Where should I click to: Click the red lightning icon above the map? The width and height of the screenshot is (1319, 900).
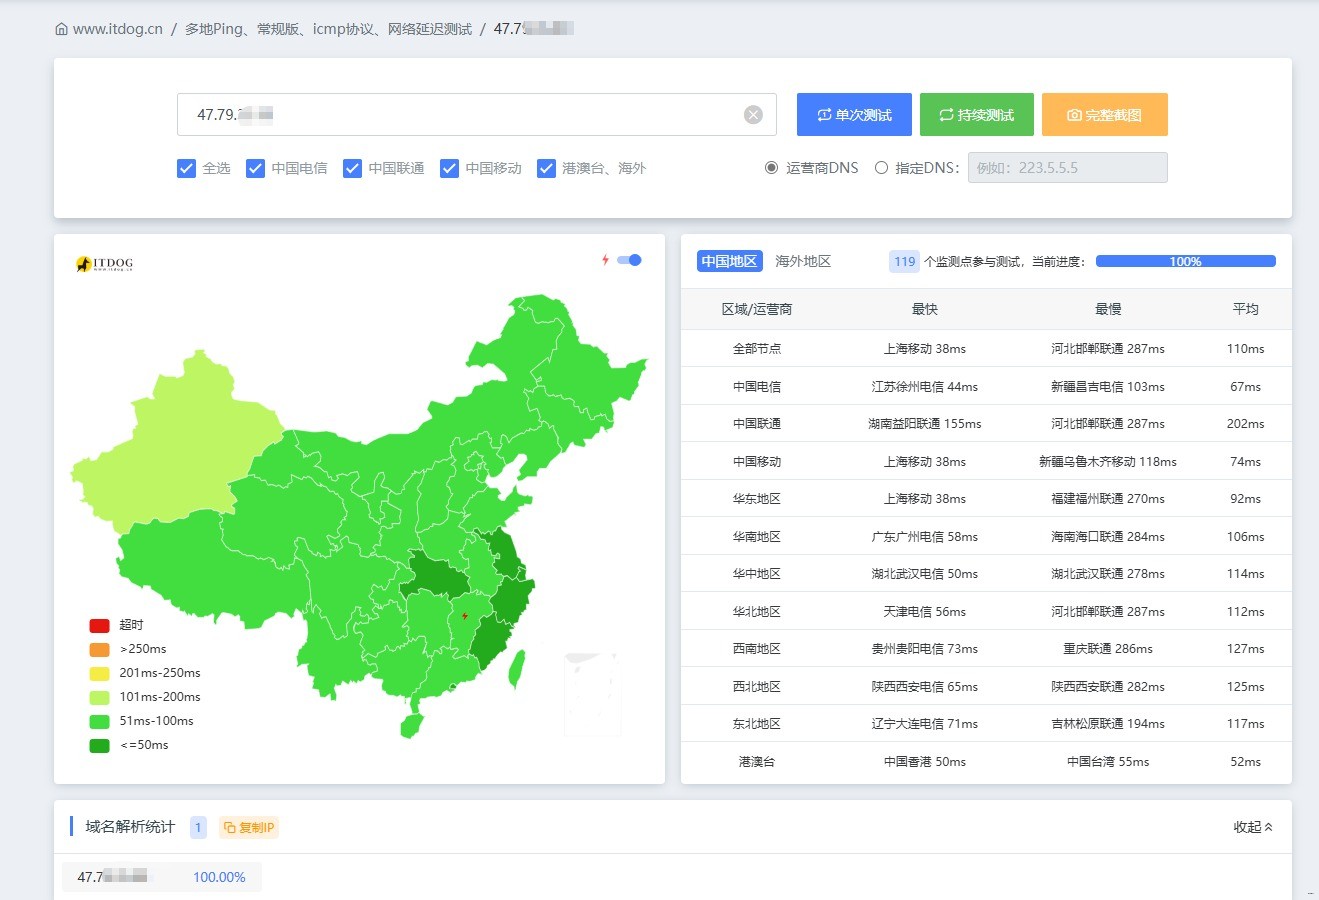coord(605,260)
